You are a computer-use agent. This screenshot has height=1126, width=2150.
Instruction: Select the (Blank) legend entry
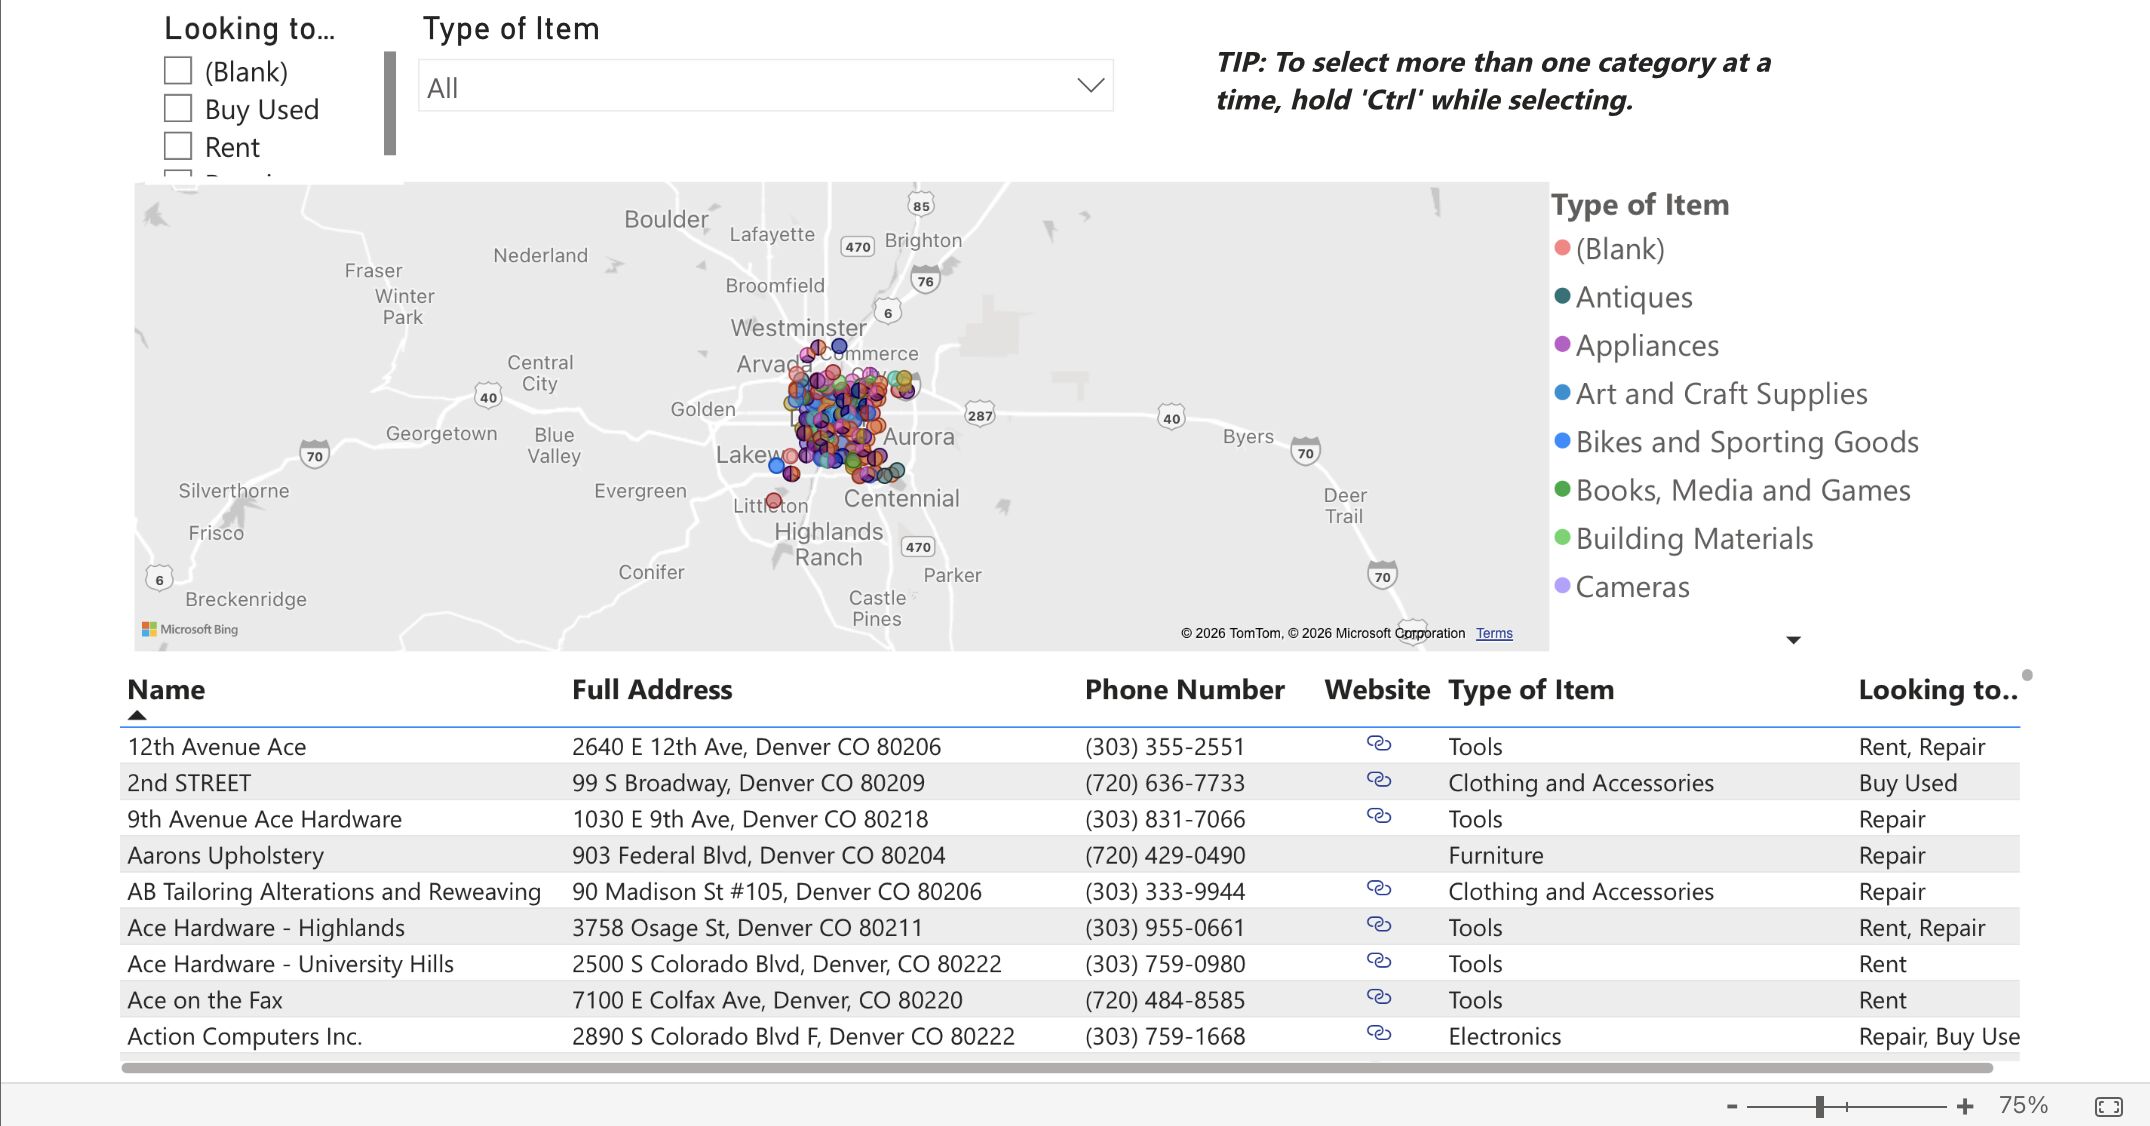(x=1610, y=249)
